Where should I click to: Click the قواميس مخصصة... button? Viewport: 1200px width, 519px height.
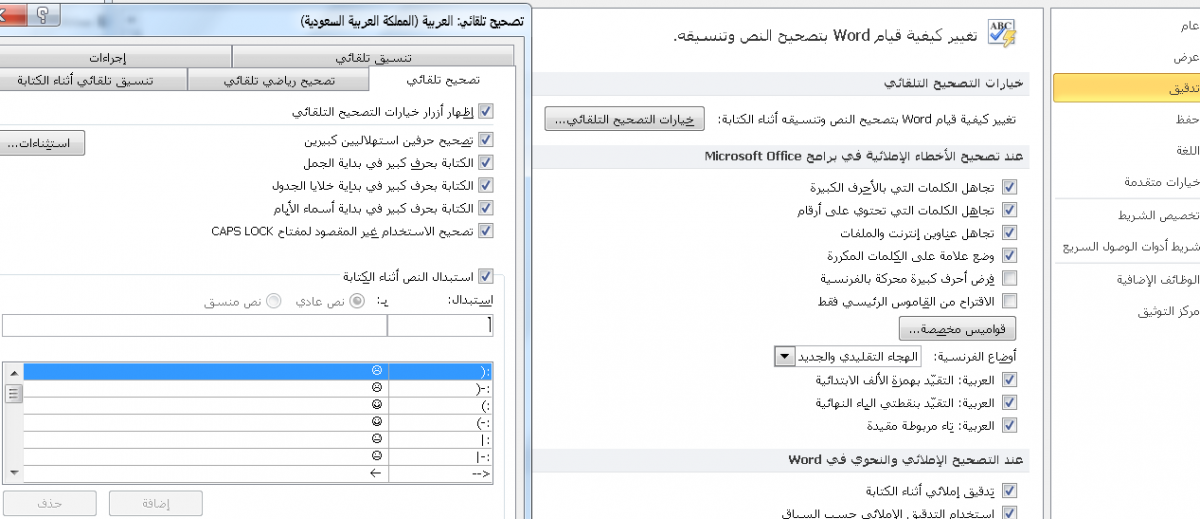957,328
